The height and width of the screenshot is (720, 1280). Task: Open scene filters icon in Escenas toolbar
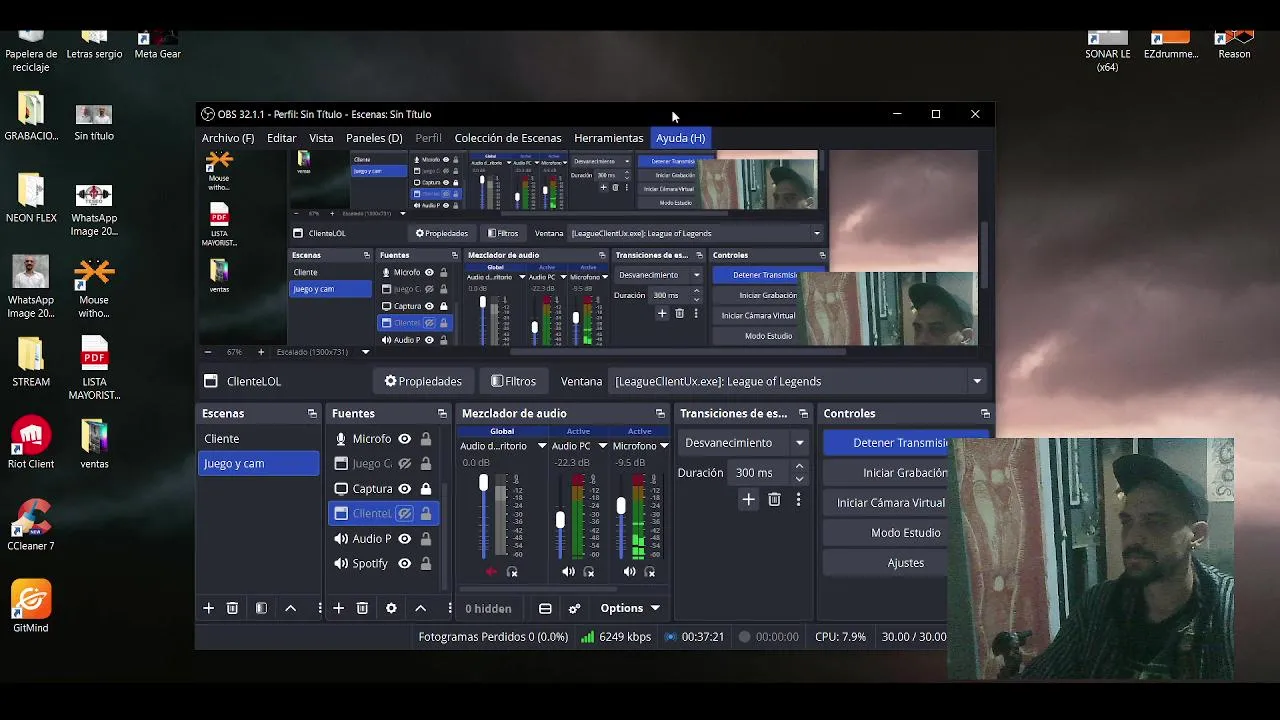tap(261, 608)
